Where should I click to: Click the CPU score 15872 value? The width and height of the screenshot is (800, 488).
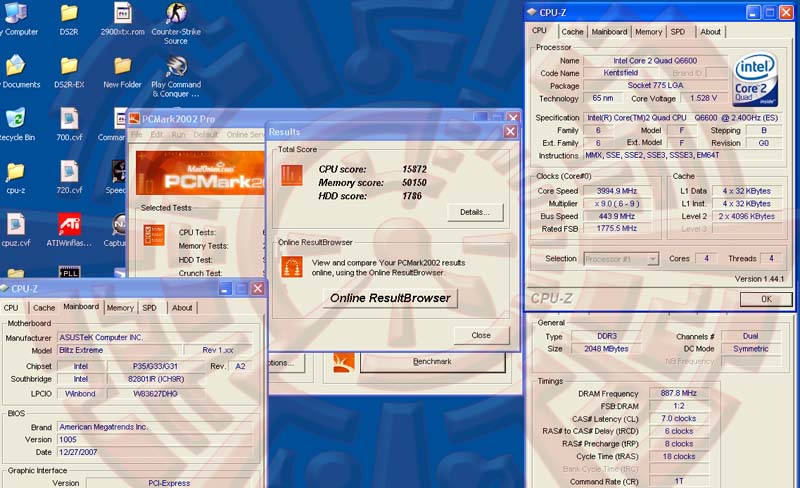point(414,169)
